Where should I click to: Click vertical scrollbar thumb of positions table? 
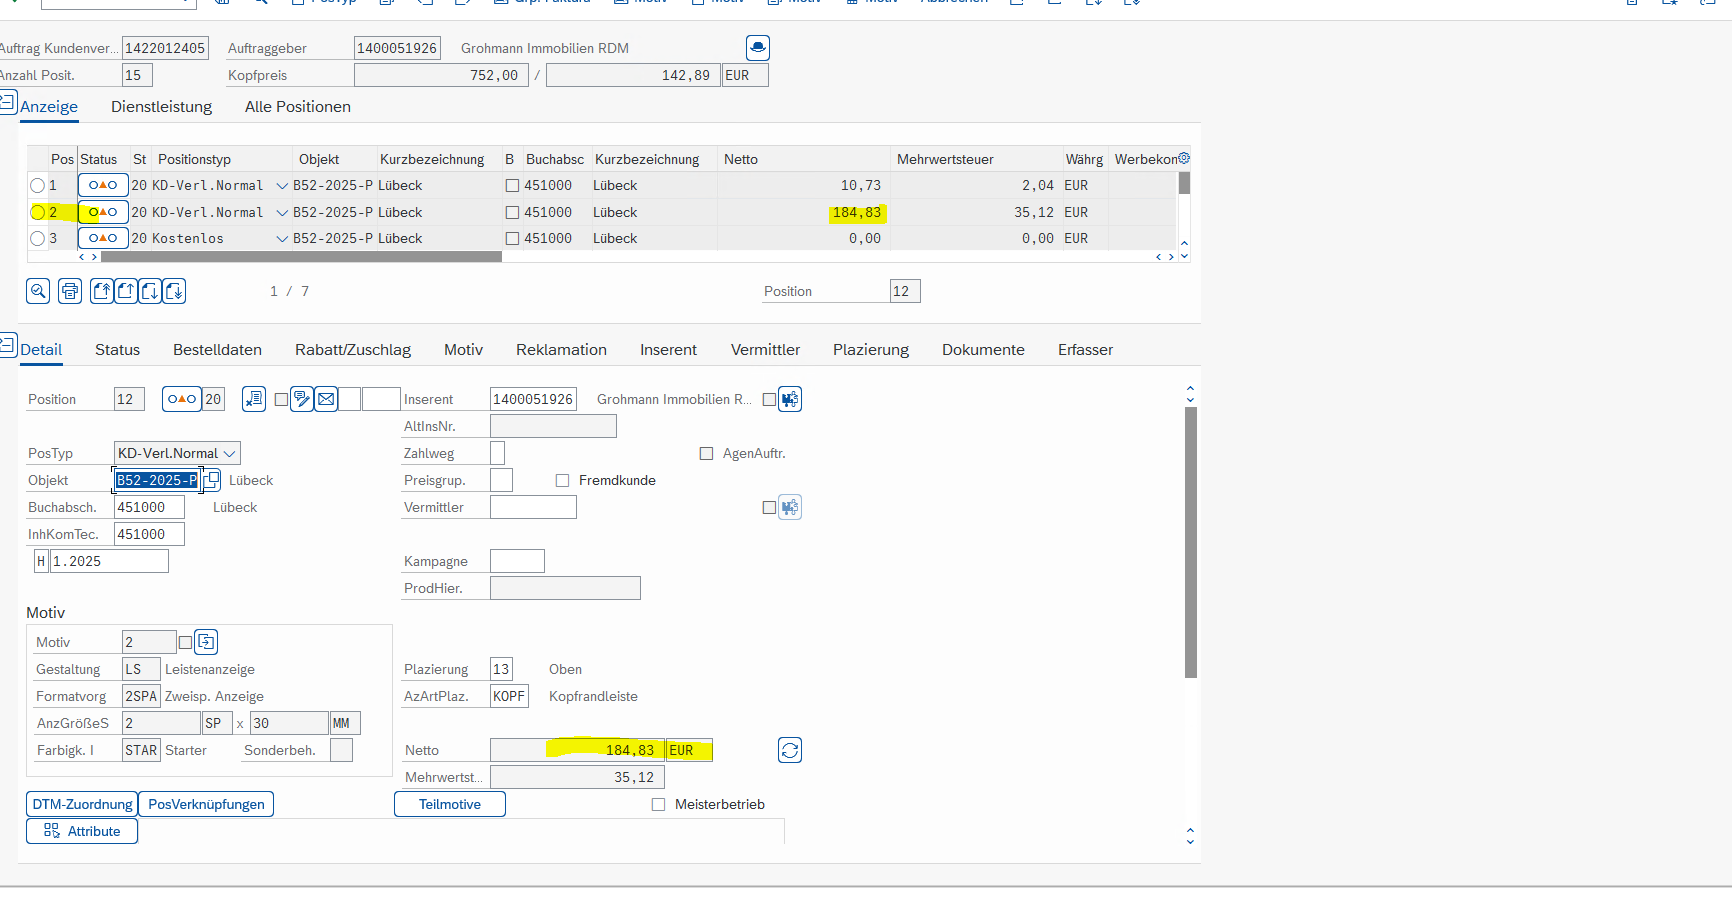click(x=1185, y=183)
